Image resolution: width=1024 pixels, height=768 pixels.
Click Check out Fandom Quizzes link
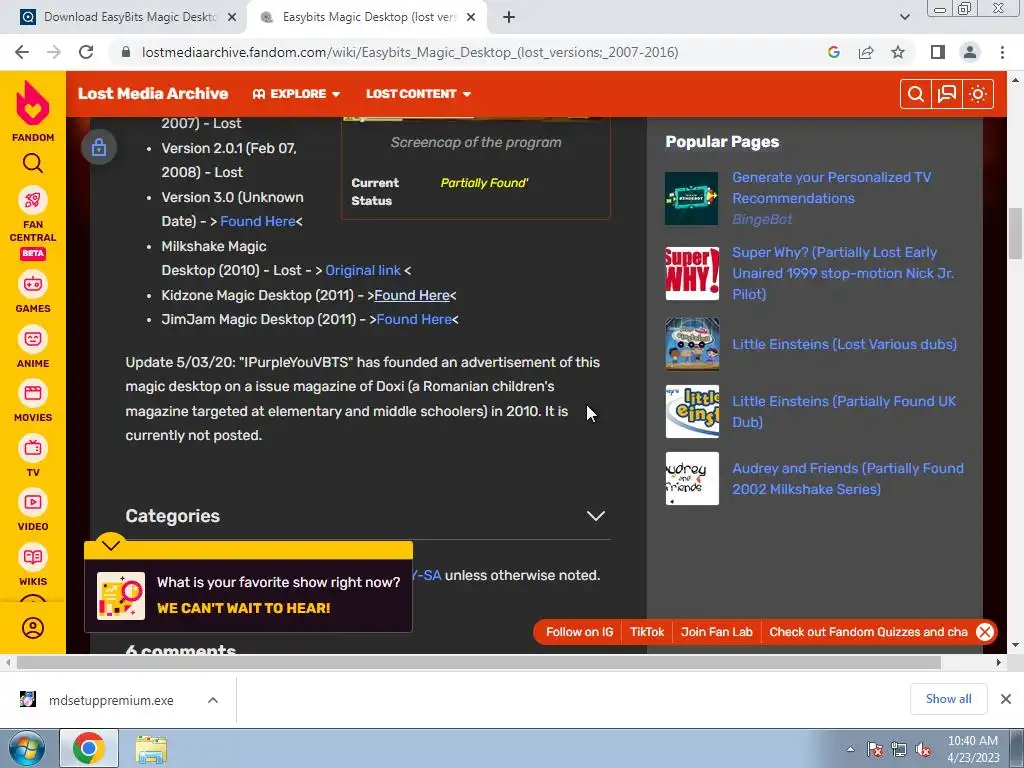[x=868, y=632]
